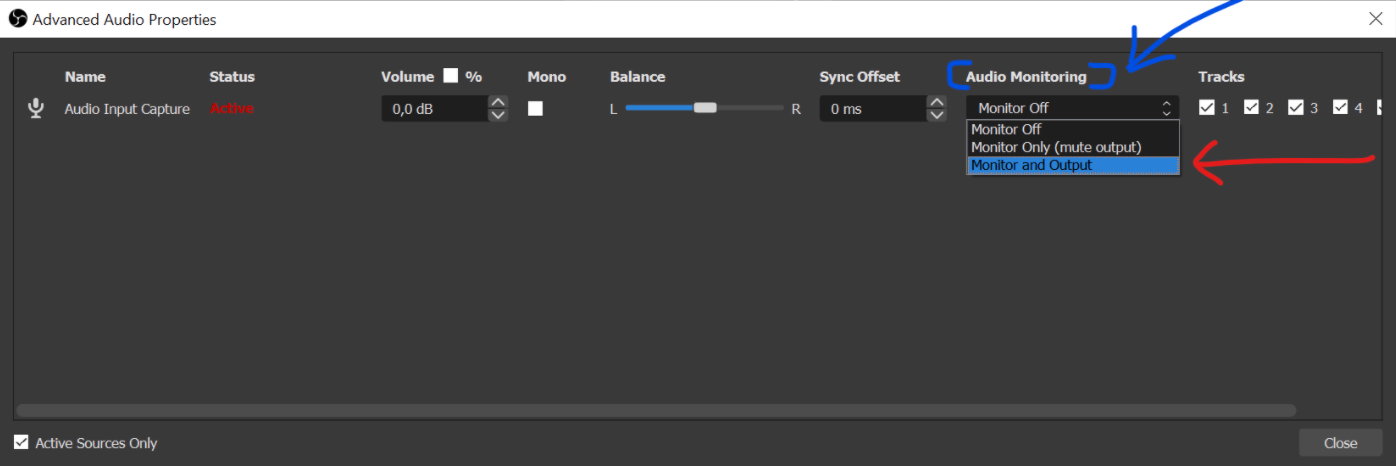Toggle track 3 checkbox
The image size is (1396, 466).
point(1295,108)
